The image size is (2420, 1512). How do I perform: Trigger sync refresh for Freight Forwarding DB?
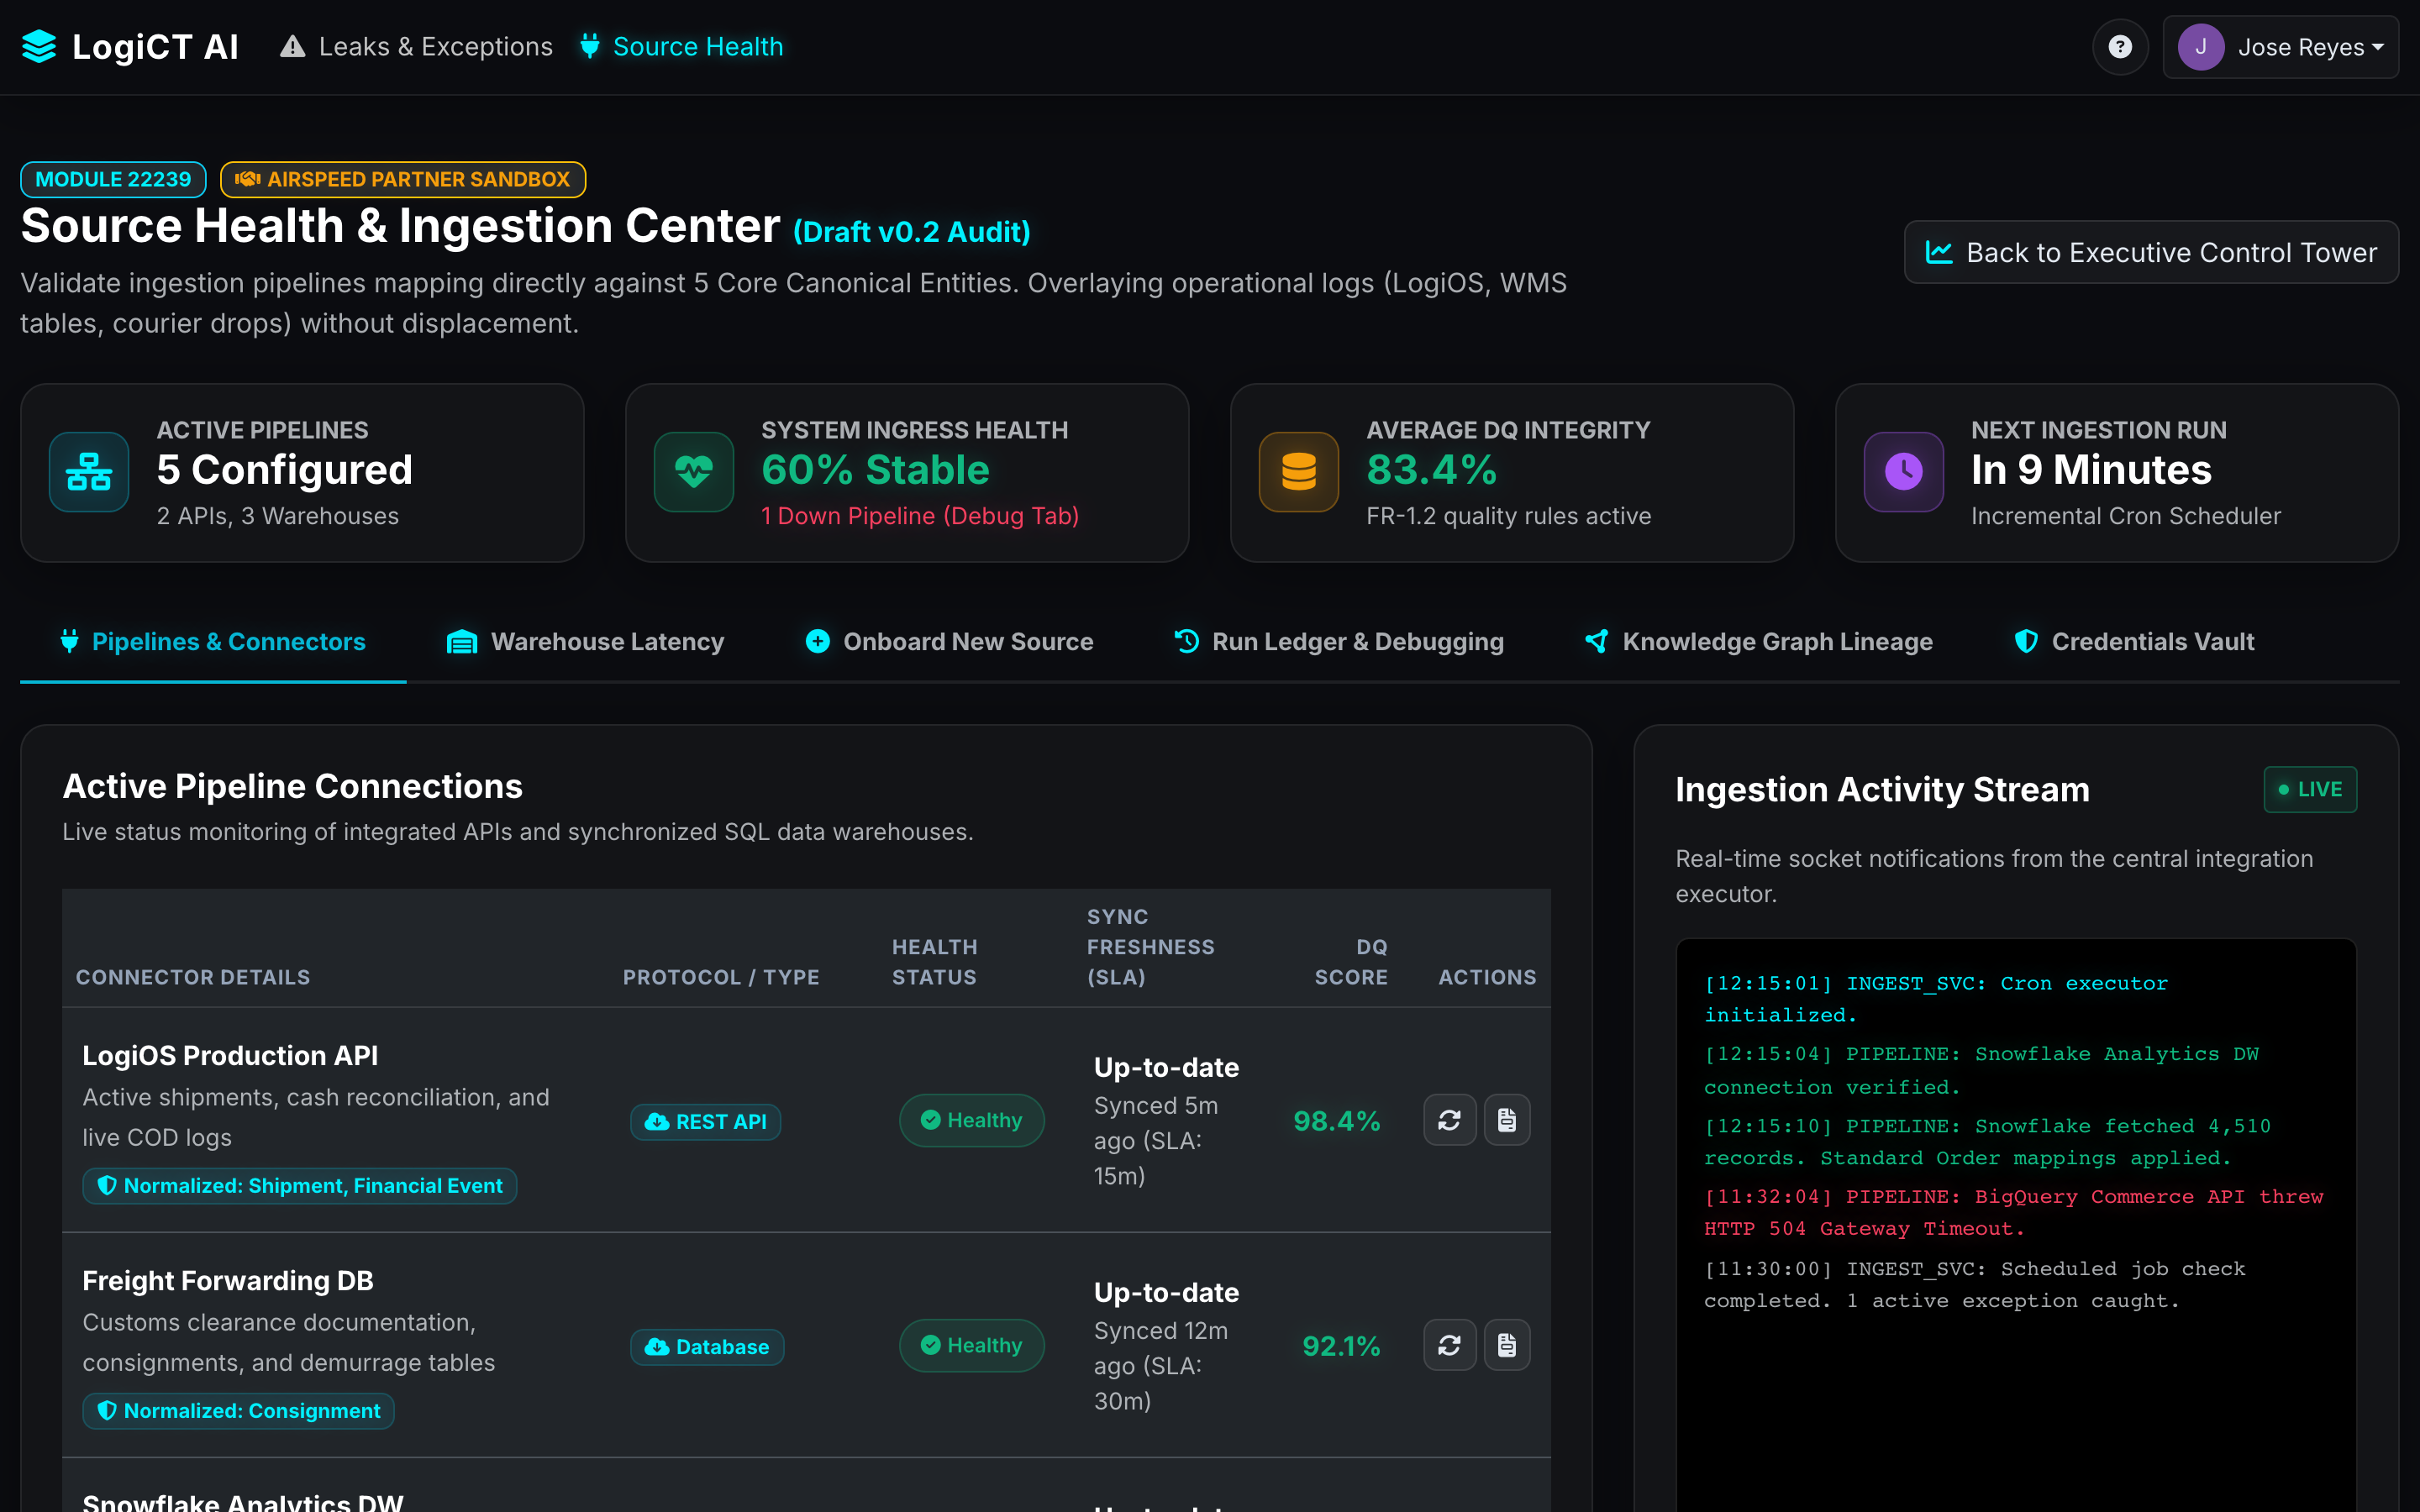coord(1450,1345)
